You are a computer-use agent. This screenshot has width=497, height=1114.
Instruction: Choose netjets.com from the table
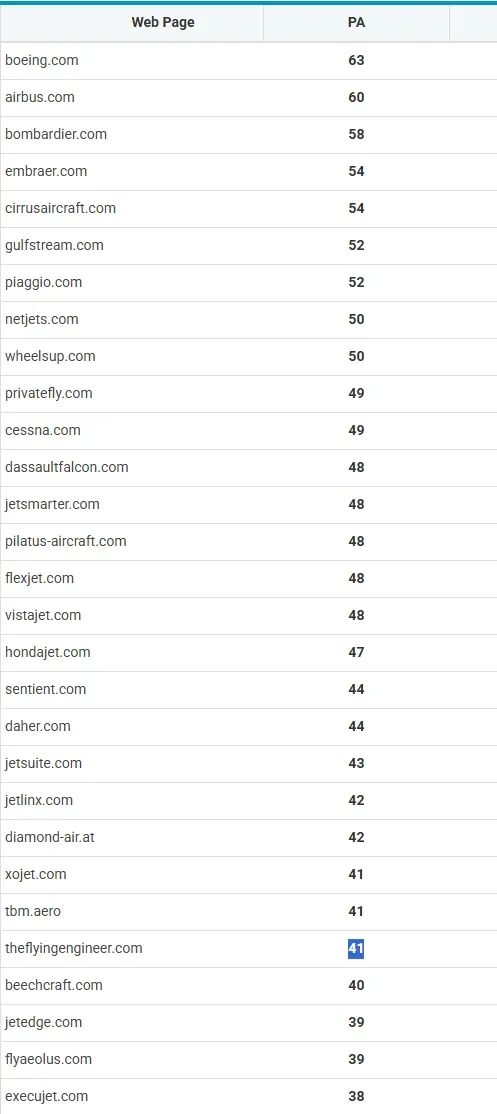coord(42,319)
